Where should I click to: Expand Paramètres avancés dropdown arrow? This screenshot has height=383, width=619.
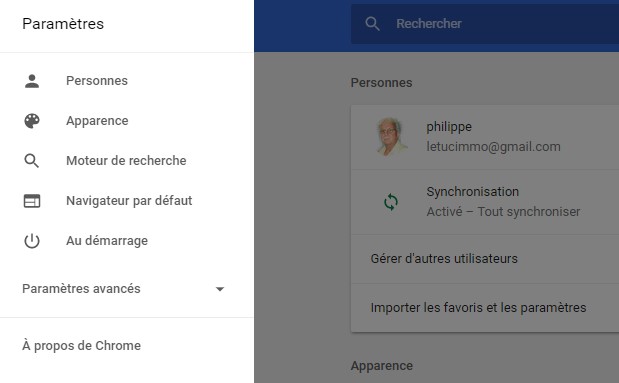click(220, 289)
